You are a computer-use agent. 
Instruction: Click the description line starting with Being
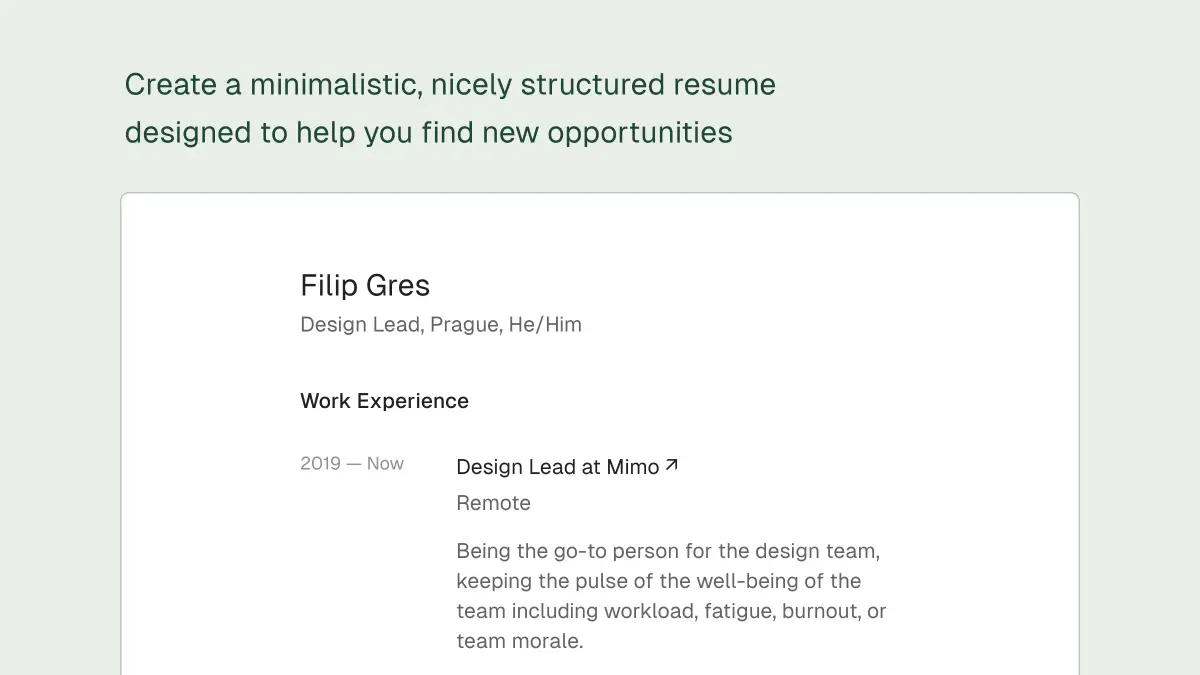[668, 551]
